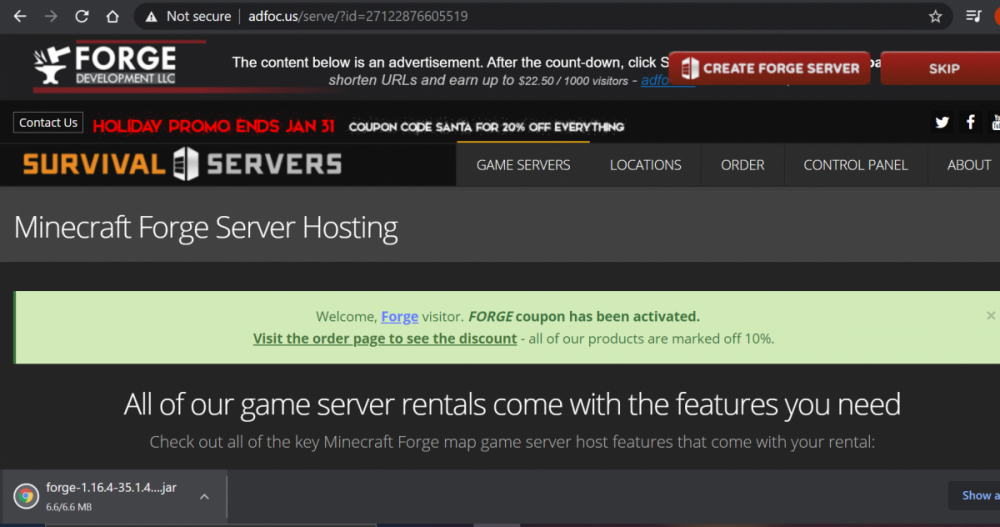
Task: Go to the Order page tab
Action: [742, 165]
